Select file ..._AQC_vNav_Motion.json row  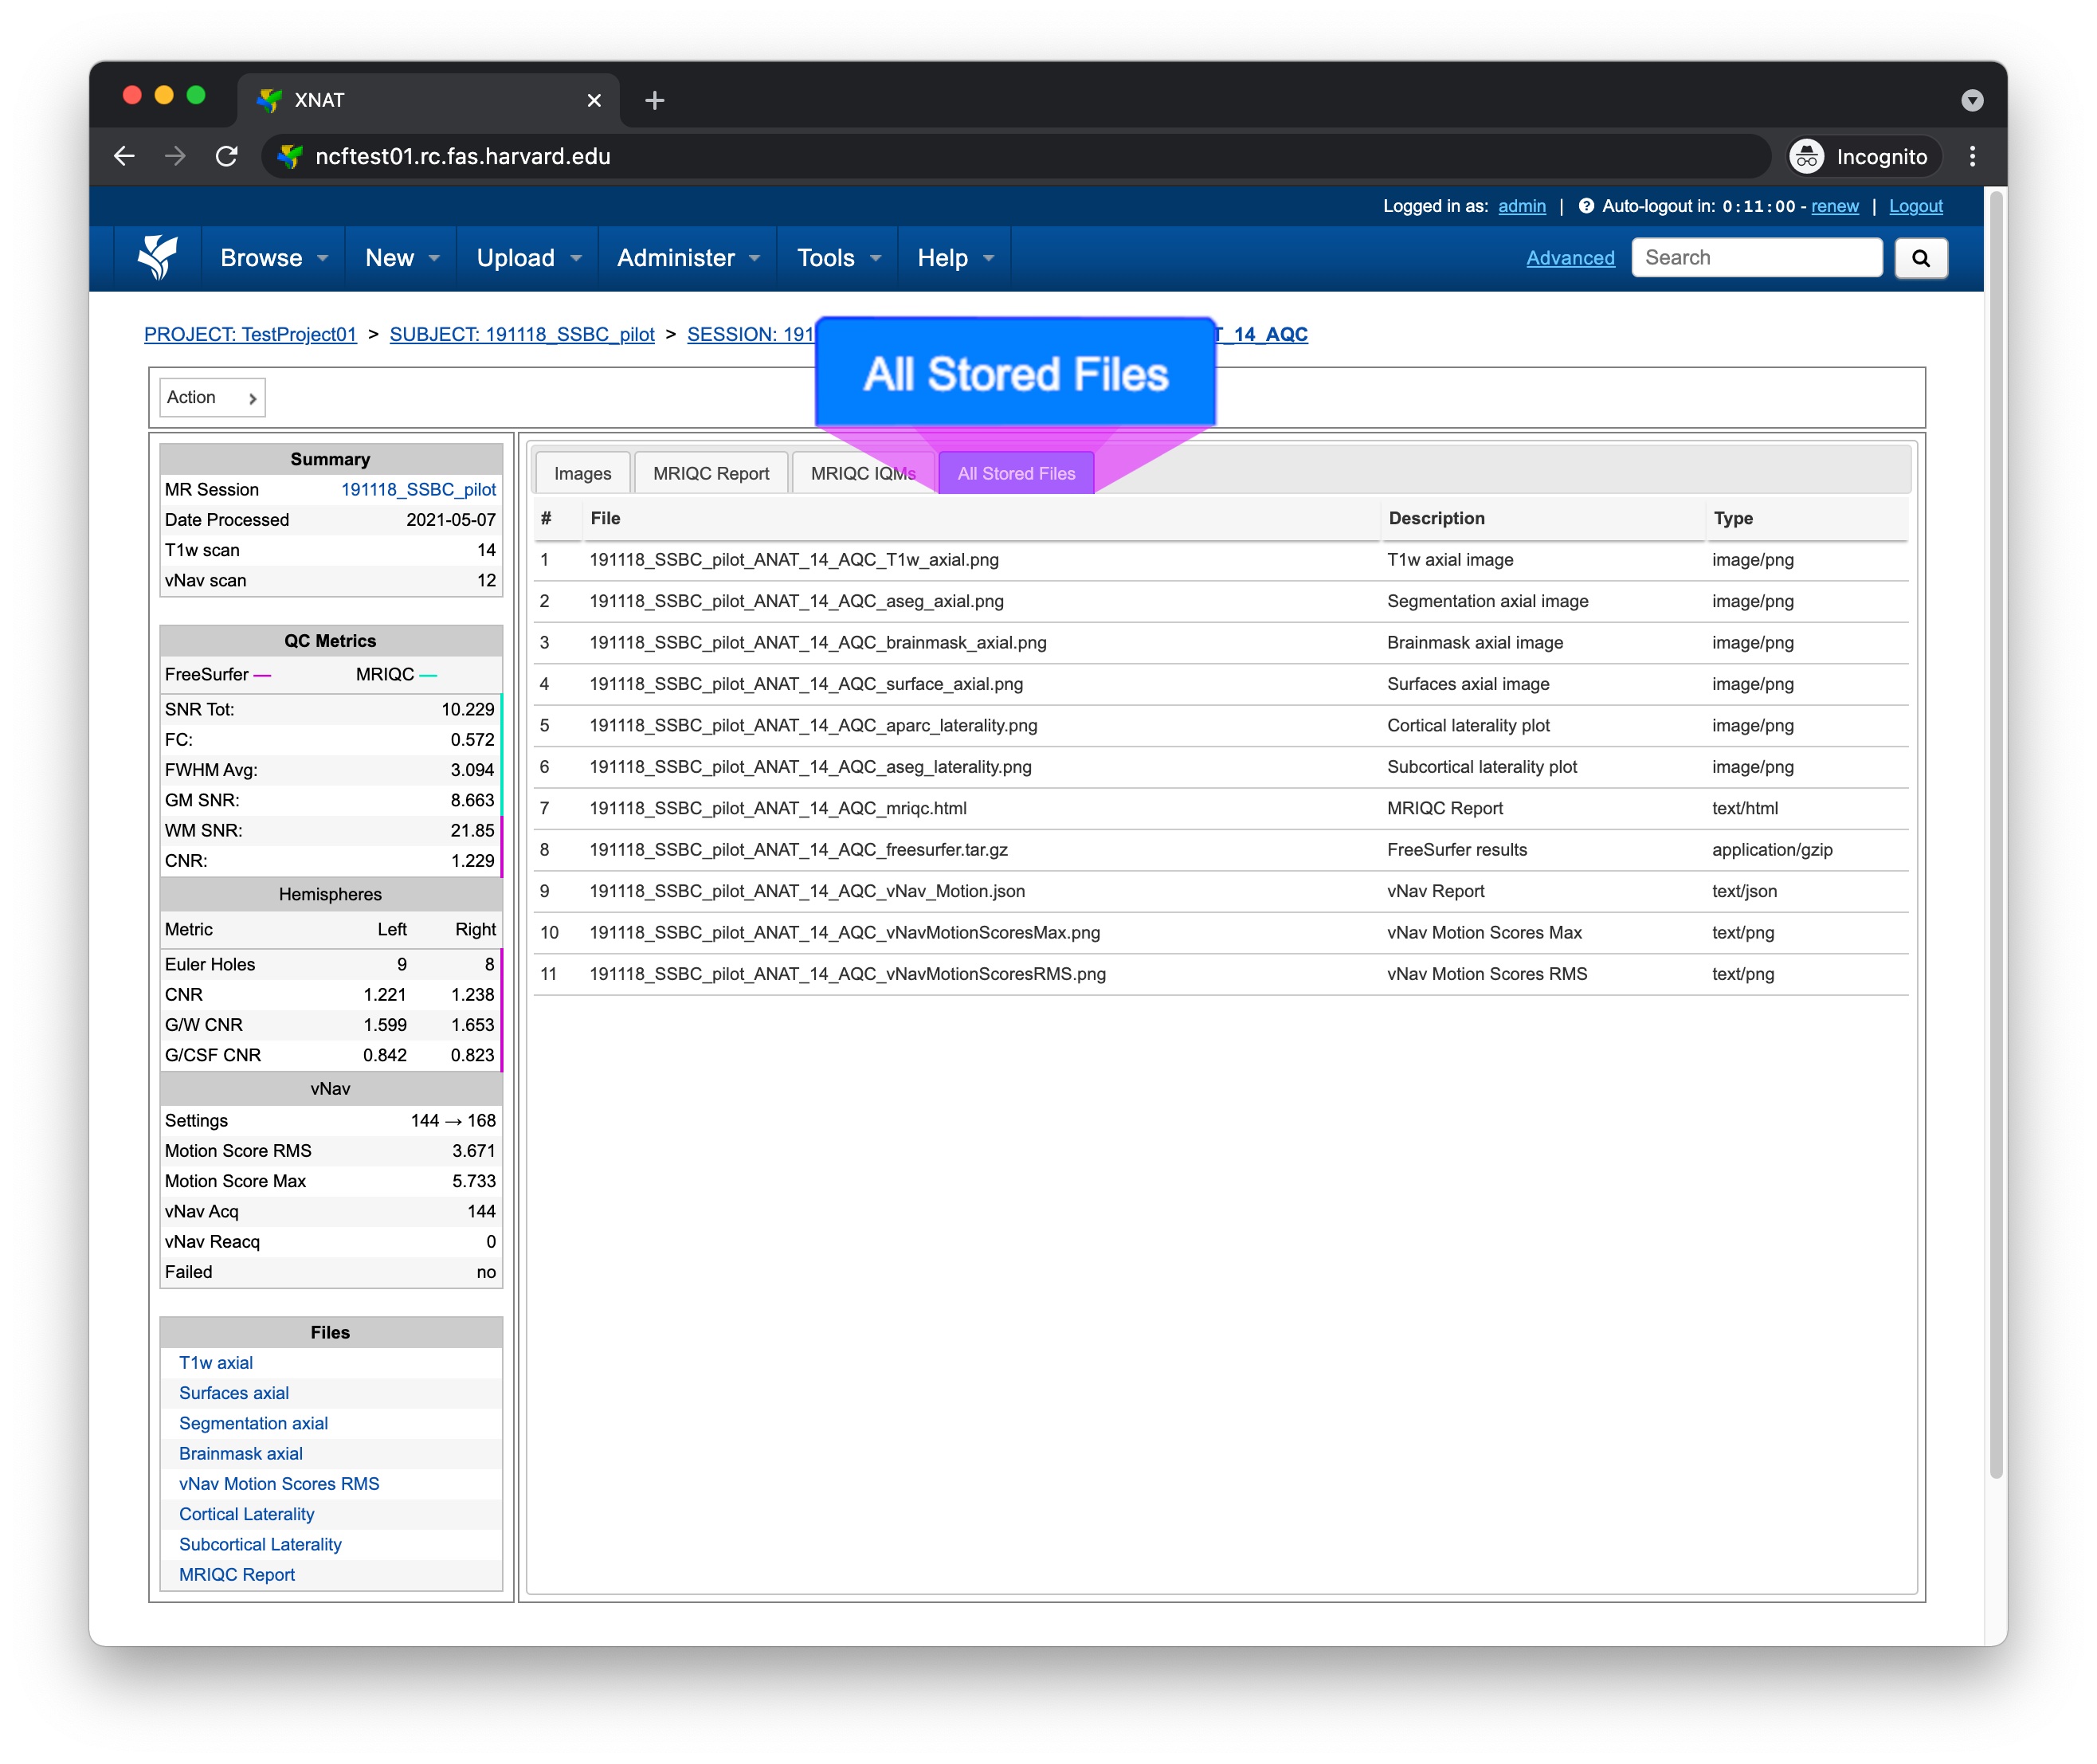(1220, 891)
